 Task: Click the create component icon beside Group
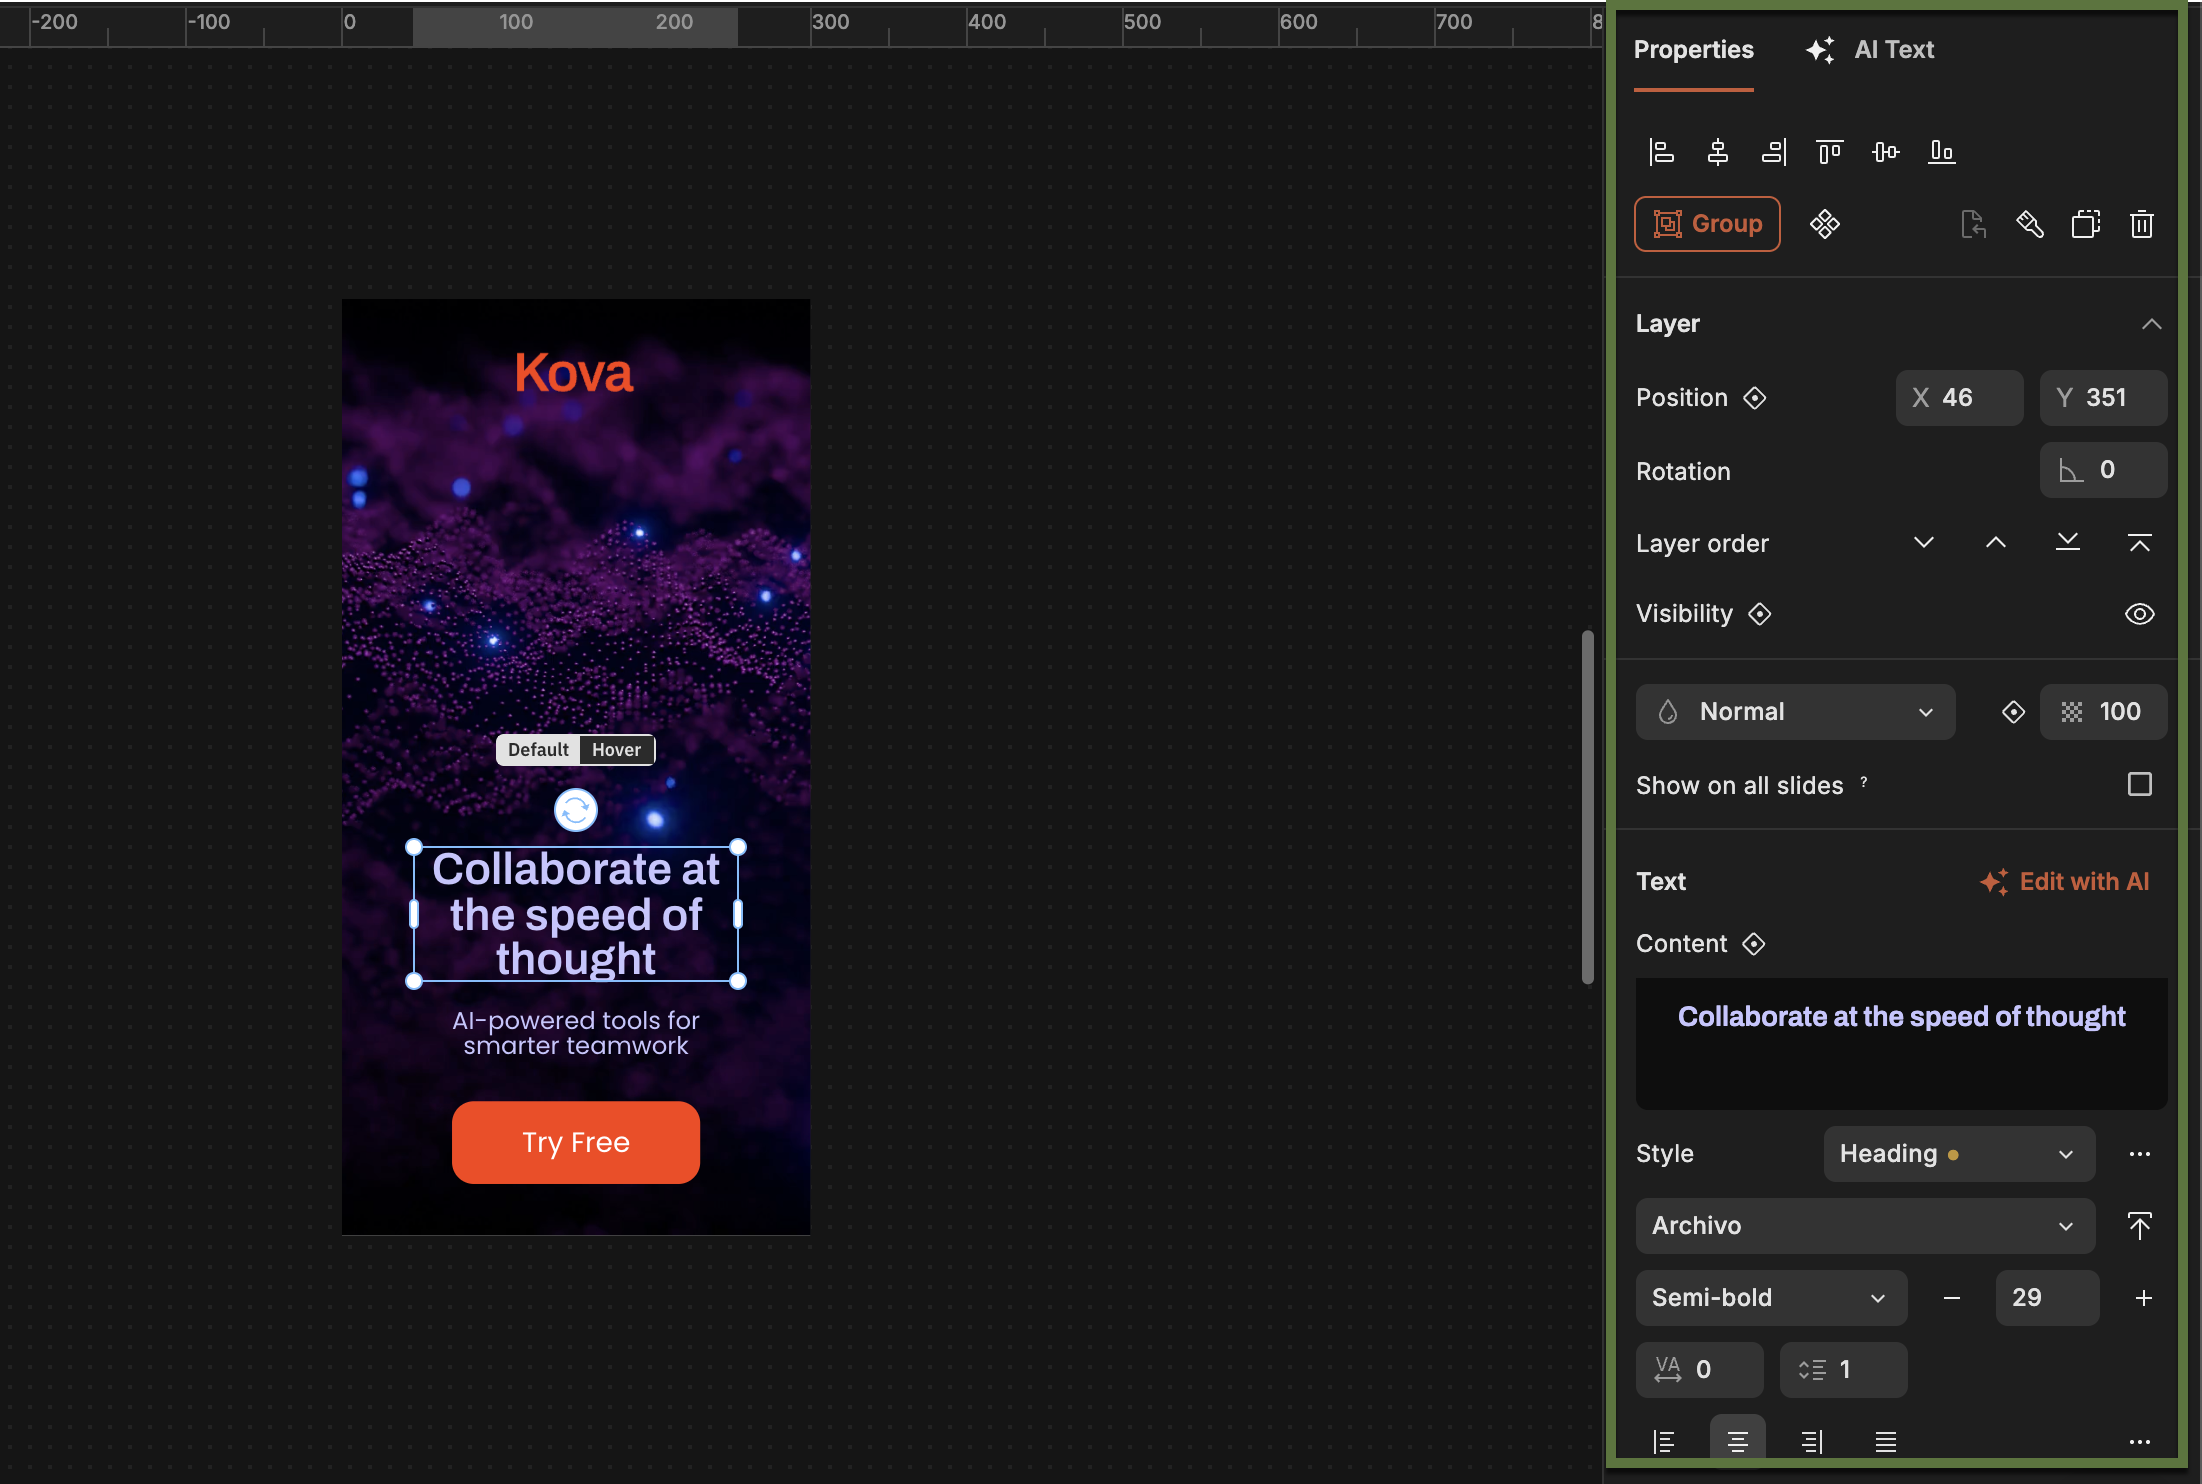pos(1824,224)
